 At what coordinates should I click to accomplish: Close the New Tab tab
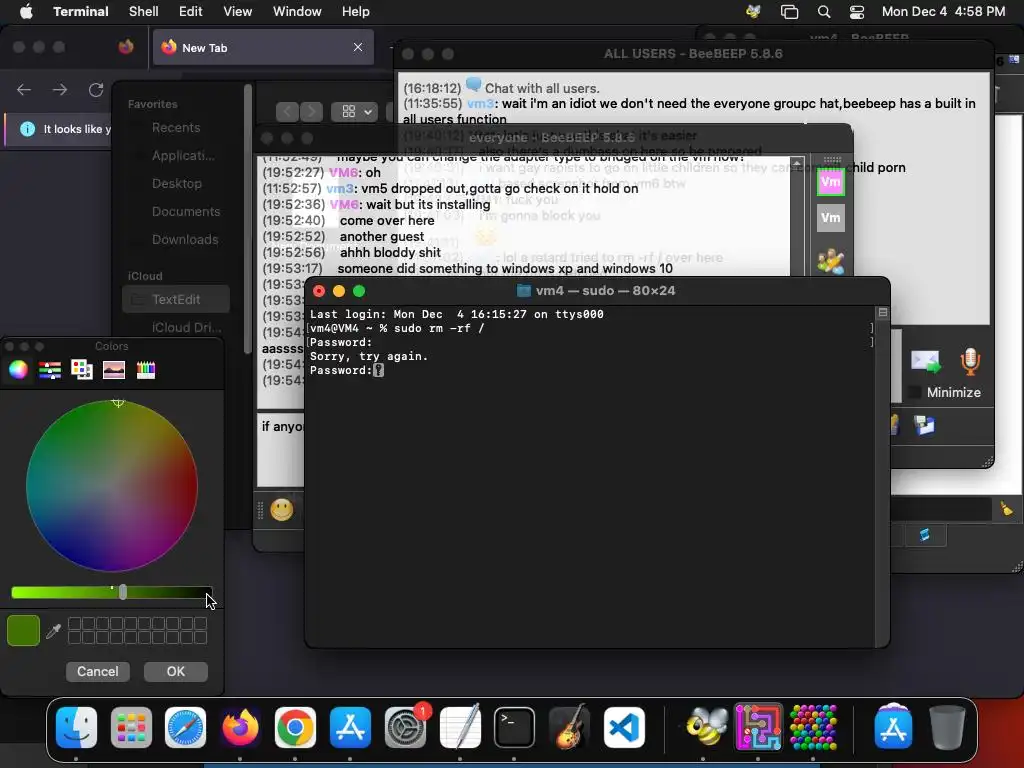[358, 47]
